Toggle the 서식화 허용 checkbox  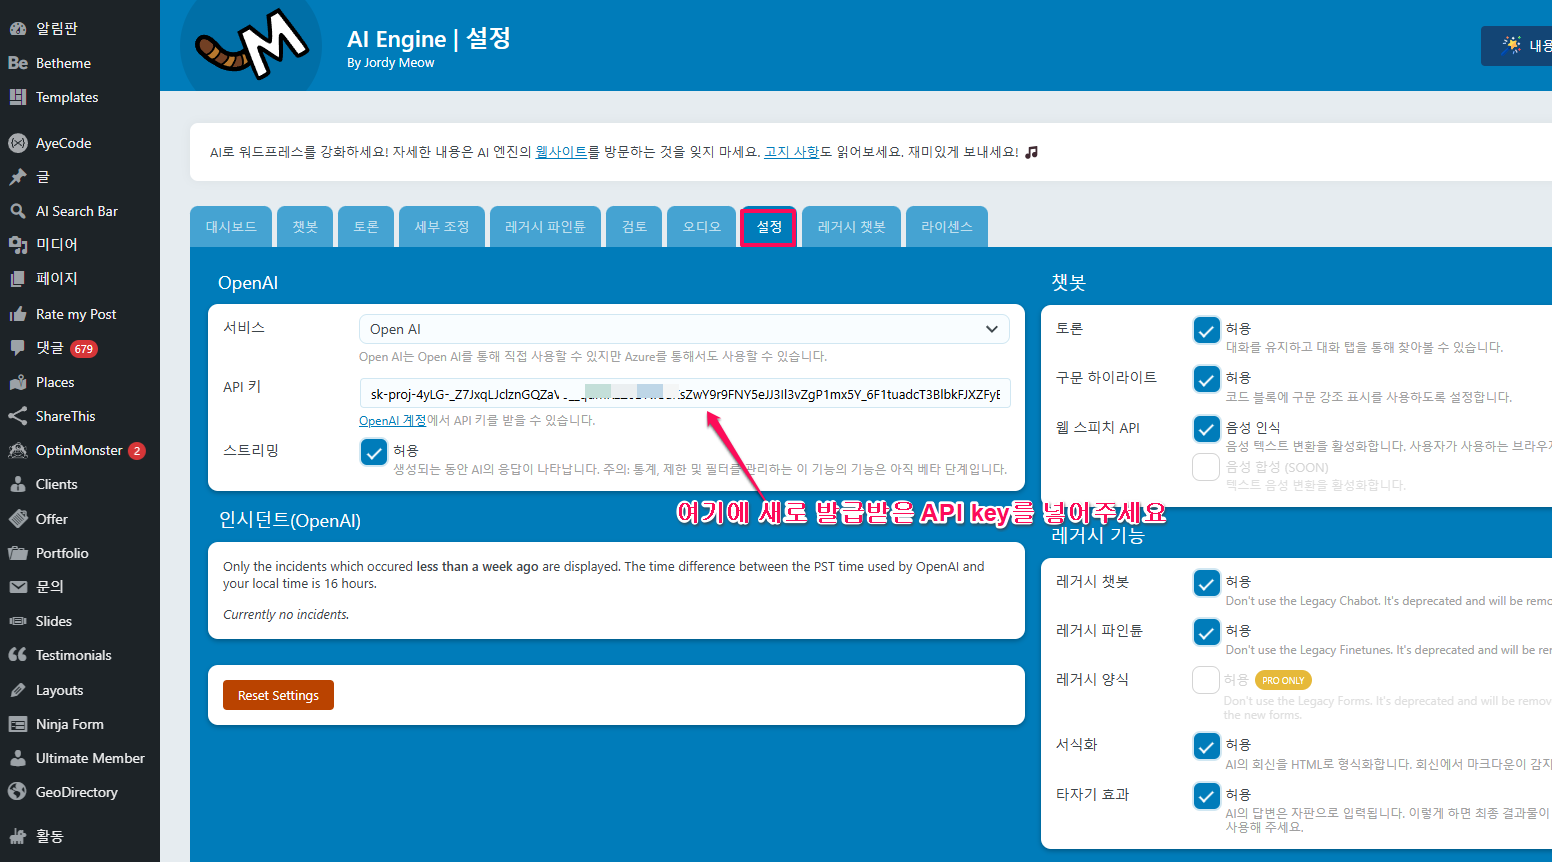coord(1207,746)
